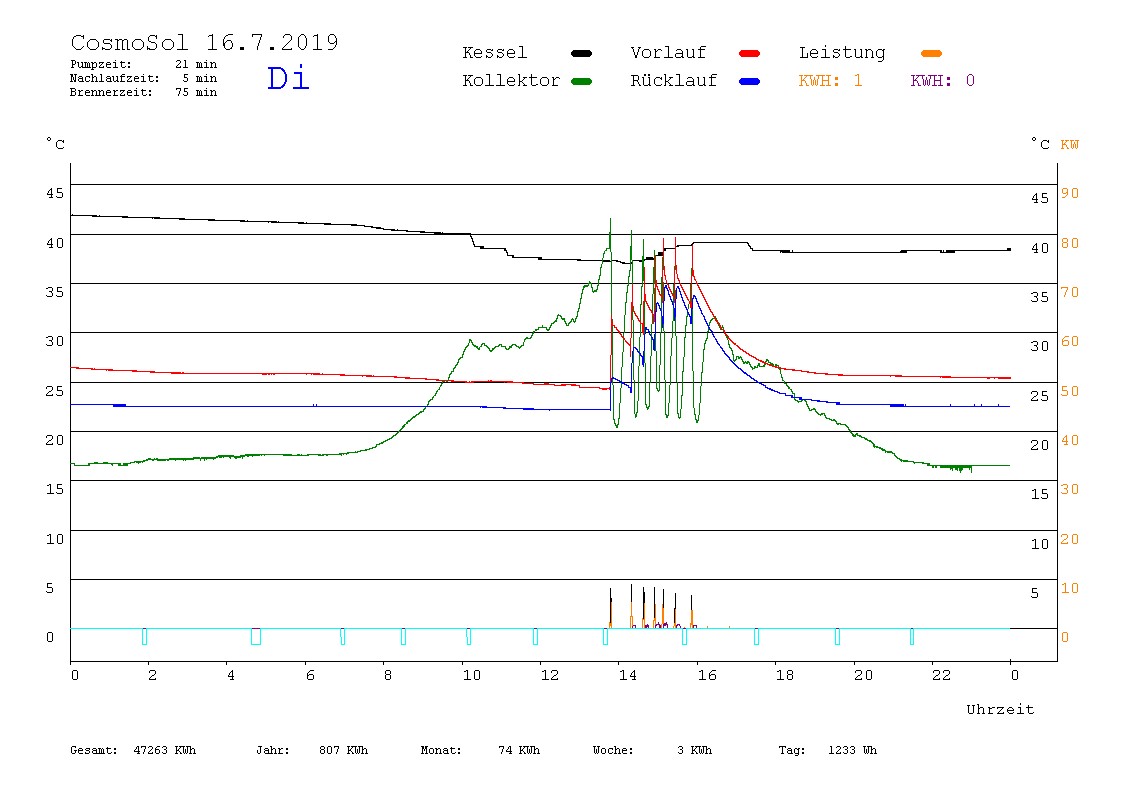
Task: Click the orange 70 on the KW axis
Action: click(x=1070, y=292)
